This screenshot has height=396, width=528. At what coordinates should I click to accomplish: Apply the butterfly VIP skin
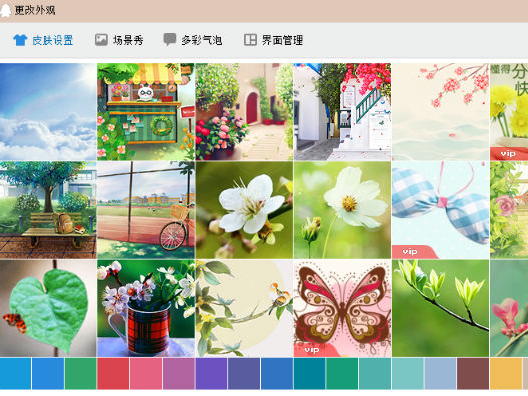(342, 308)
